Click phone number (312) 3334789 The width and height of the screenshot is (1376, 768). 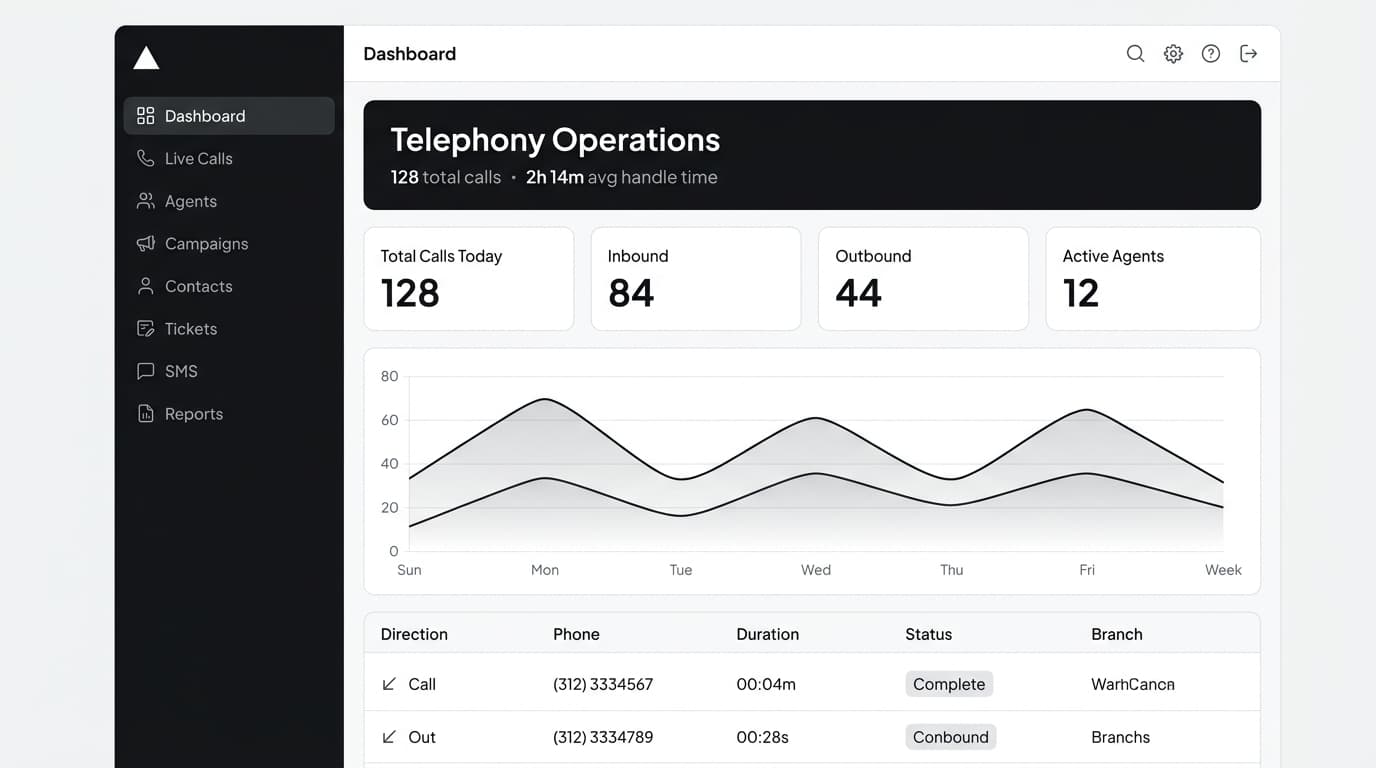603,737
